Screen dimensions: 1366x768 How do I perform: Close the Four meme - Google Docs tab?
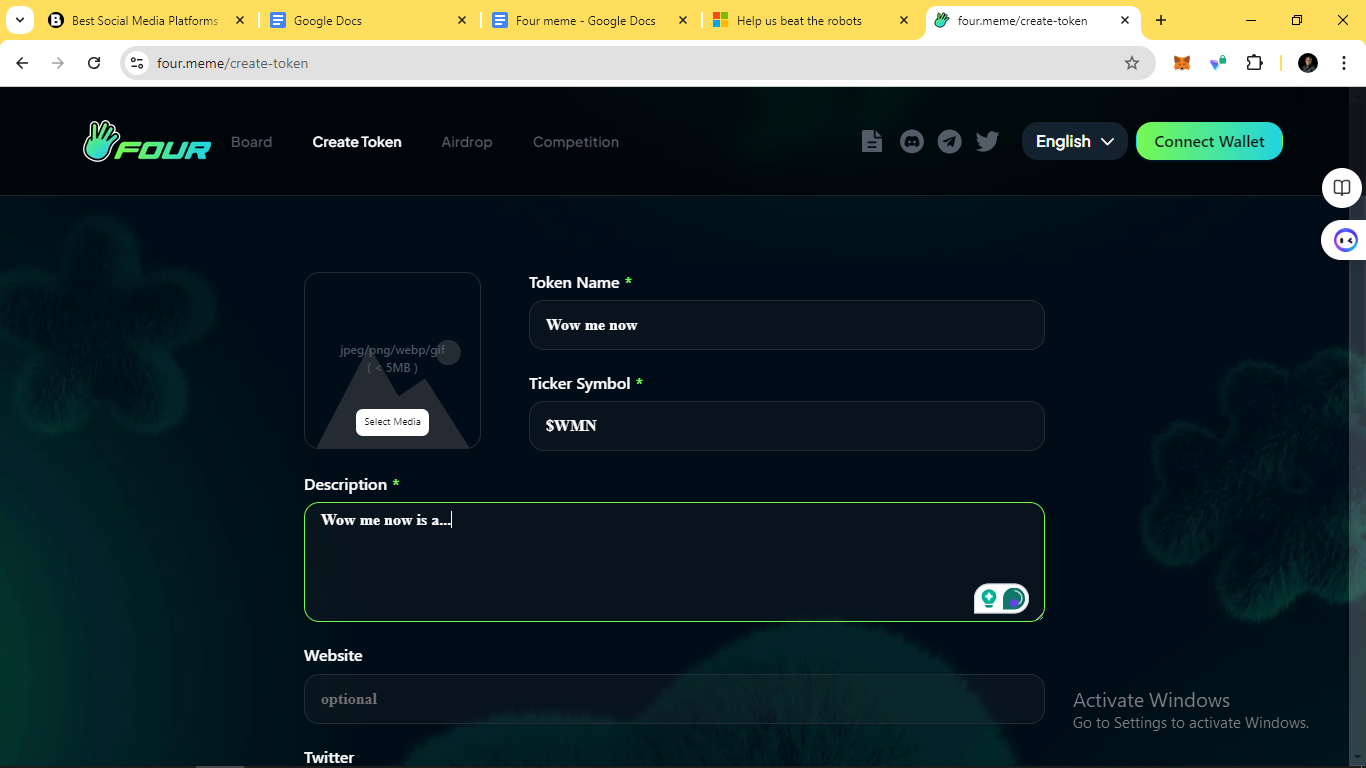pos(682,20)
